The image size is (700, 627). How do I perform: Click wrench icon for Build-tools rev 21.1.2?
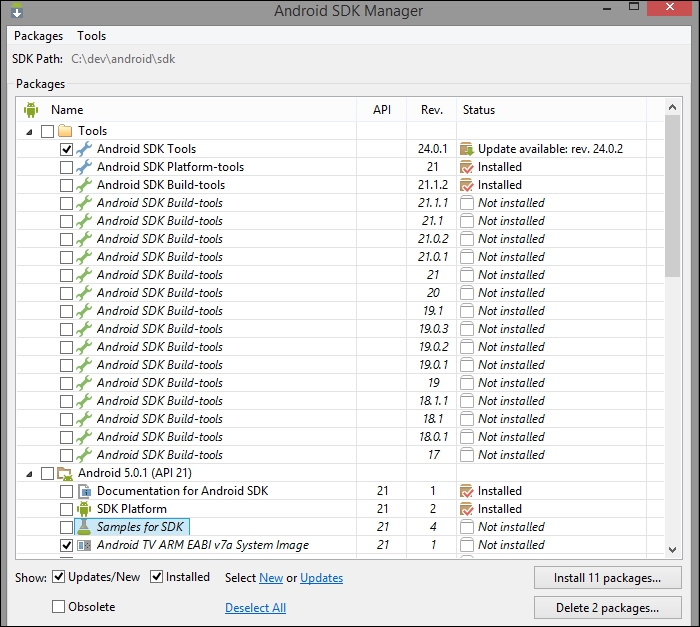click(x=84, y=185)
